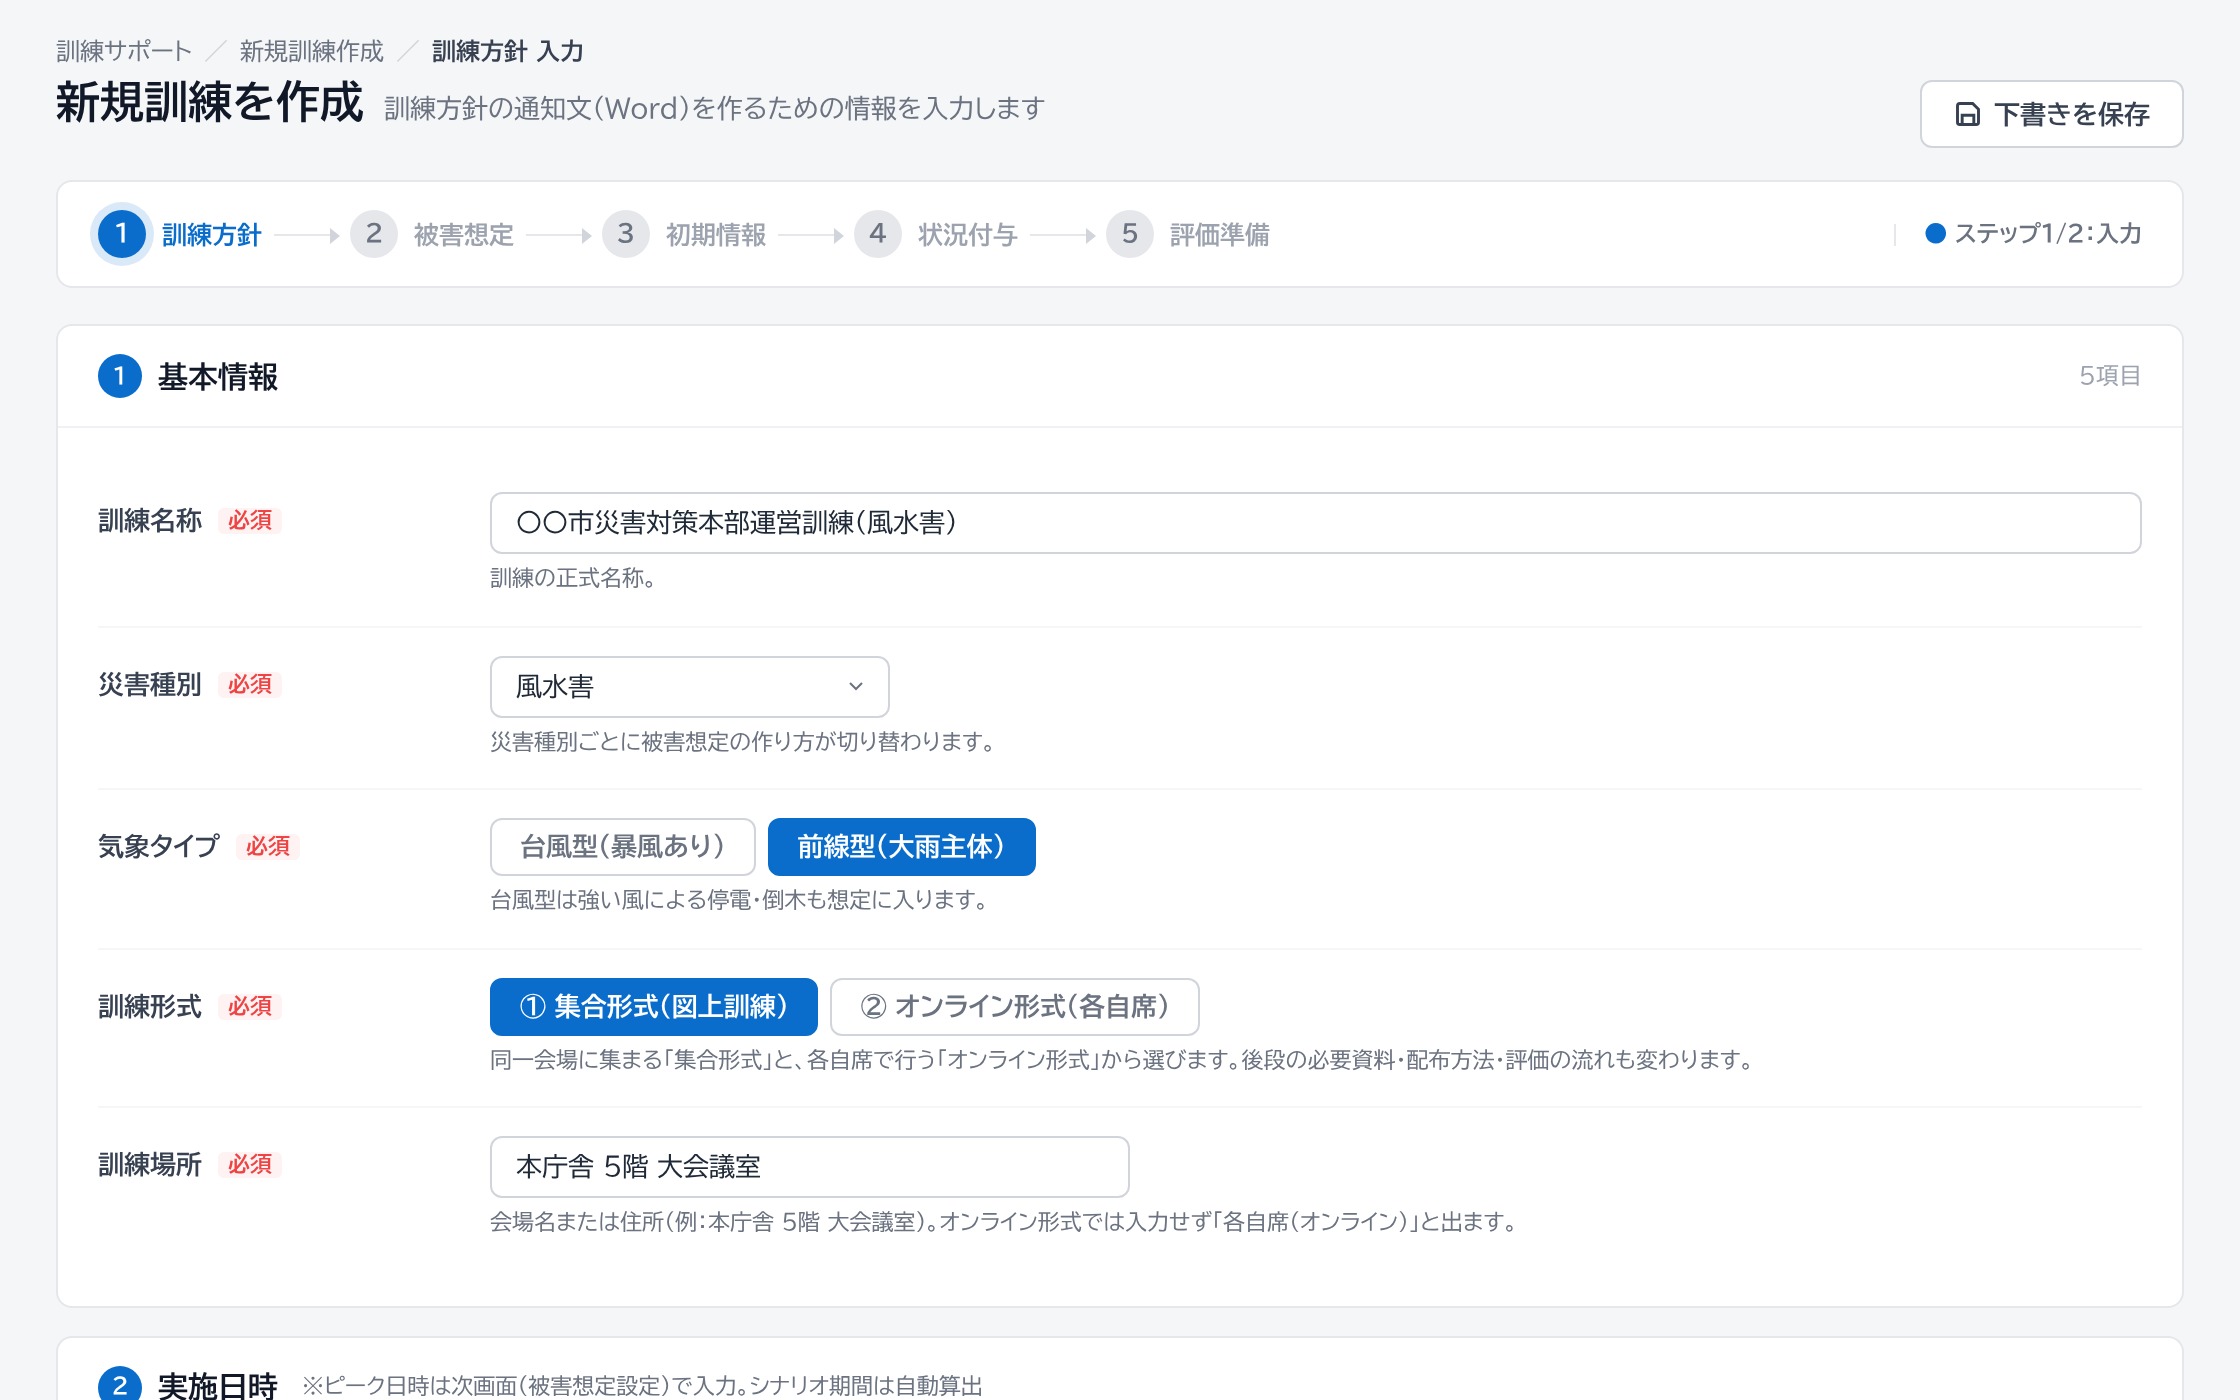Viewport: 2240px width, 1400px height.
Task: Go to 状況付与 step label
Action: click(x=967, y=235)
